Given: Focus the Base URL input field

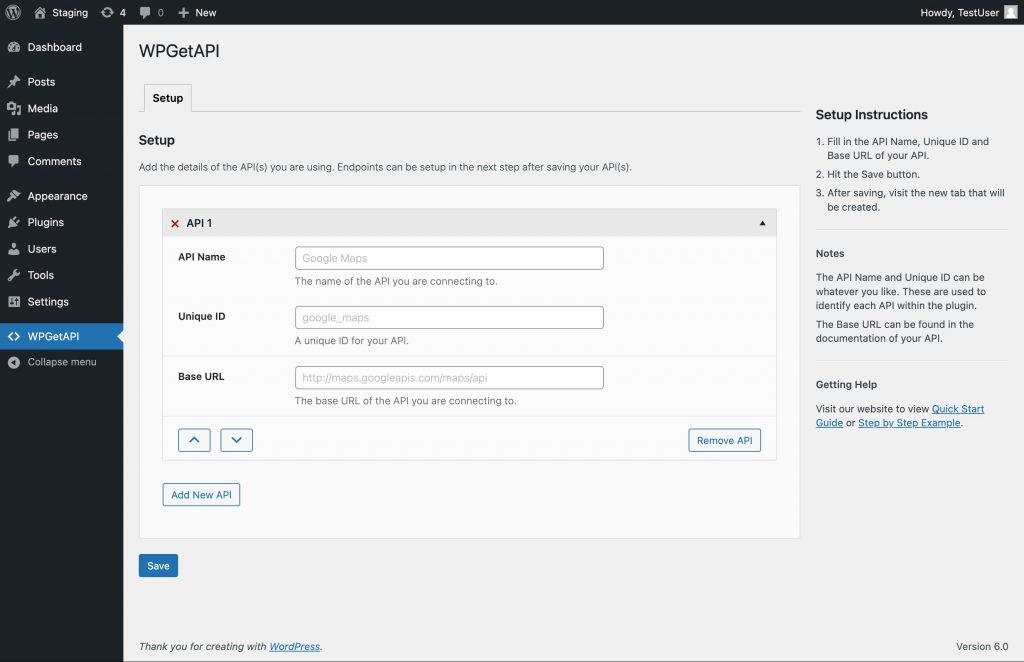Looking at the screenshot, I should point(449,377).
